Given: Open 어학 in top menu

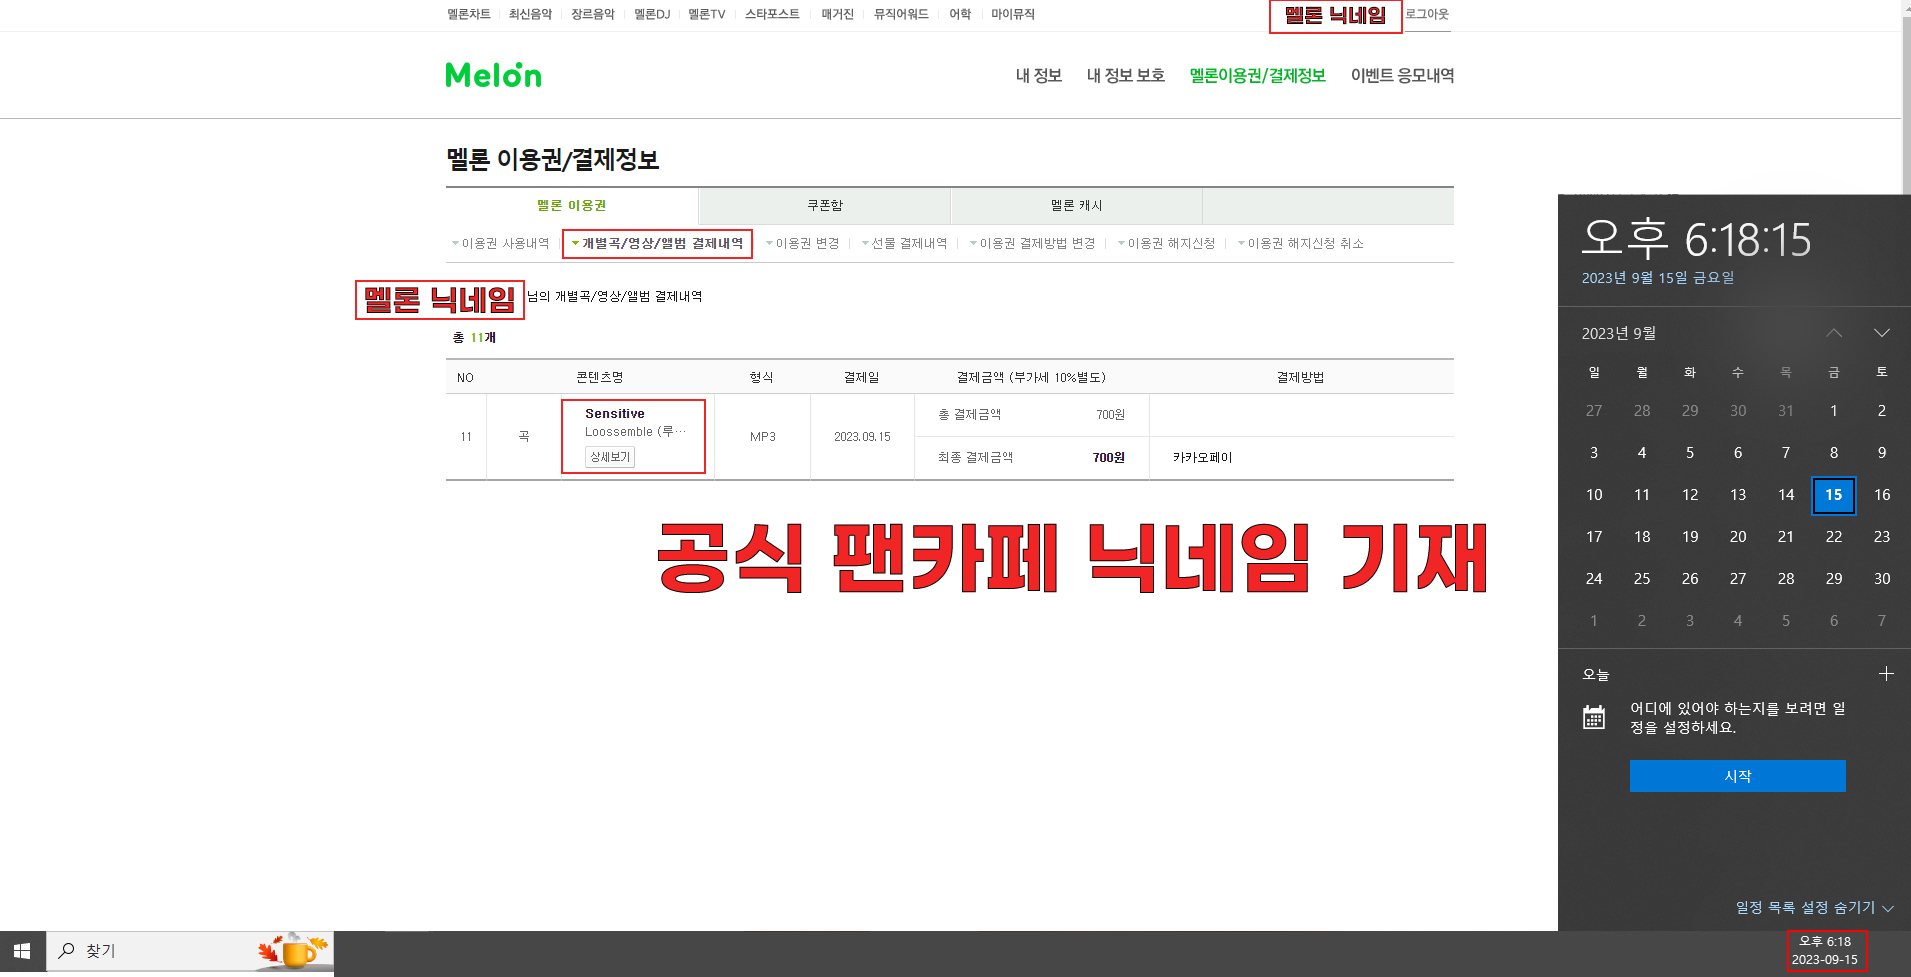Looking at the screenshot, I should pos(960,14).
